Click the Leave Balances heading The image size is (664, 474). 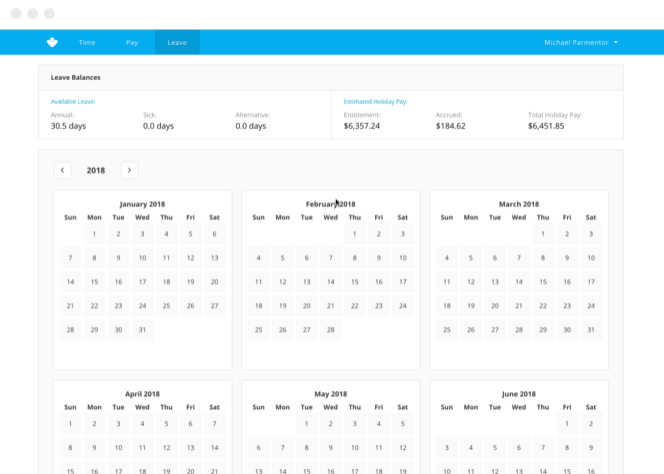[x=75, y=78]
